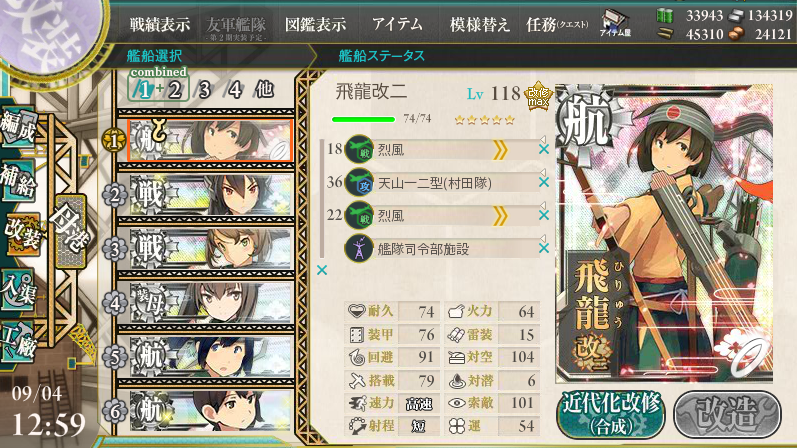The width and height of the screenshot is (798, 448).
Task: Remove 天山一二型(村田隊) using its X mark
Action: tap(544, 182)
